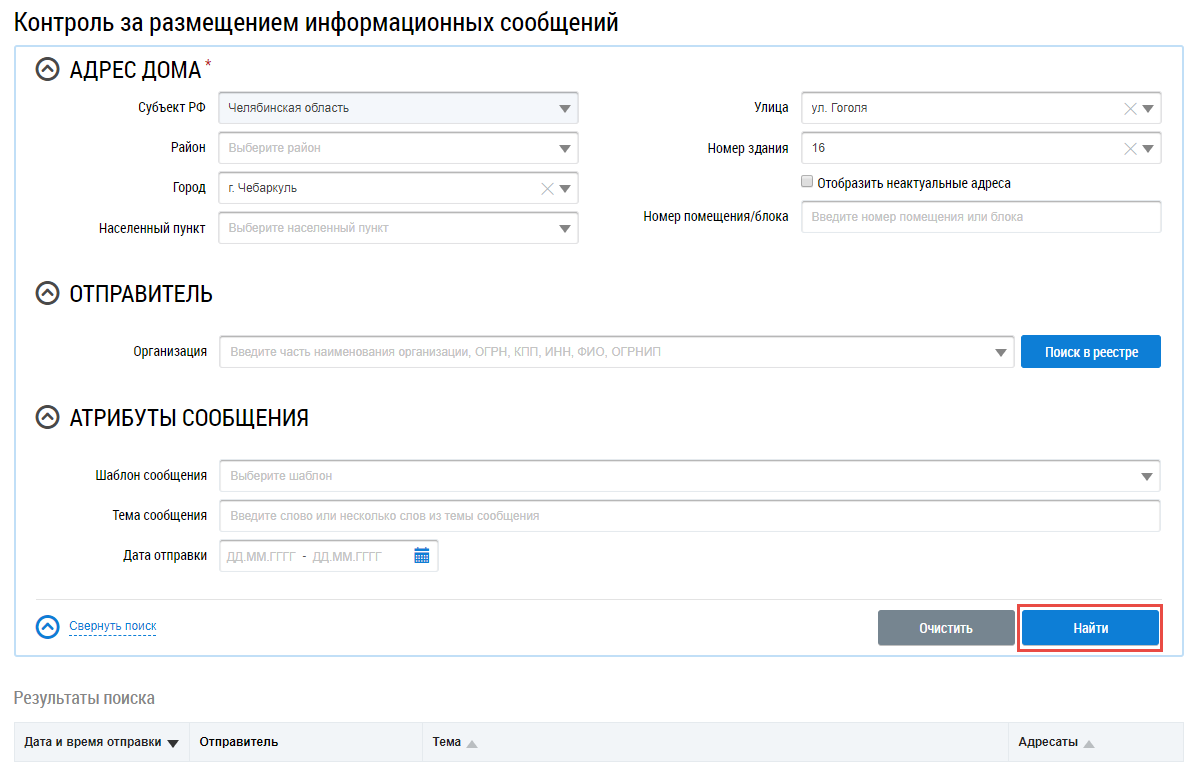Expand the Район dropdown list

564,148
